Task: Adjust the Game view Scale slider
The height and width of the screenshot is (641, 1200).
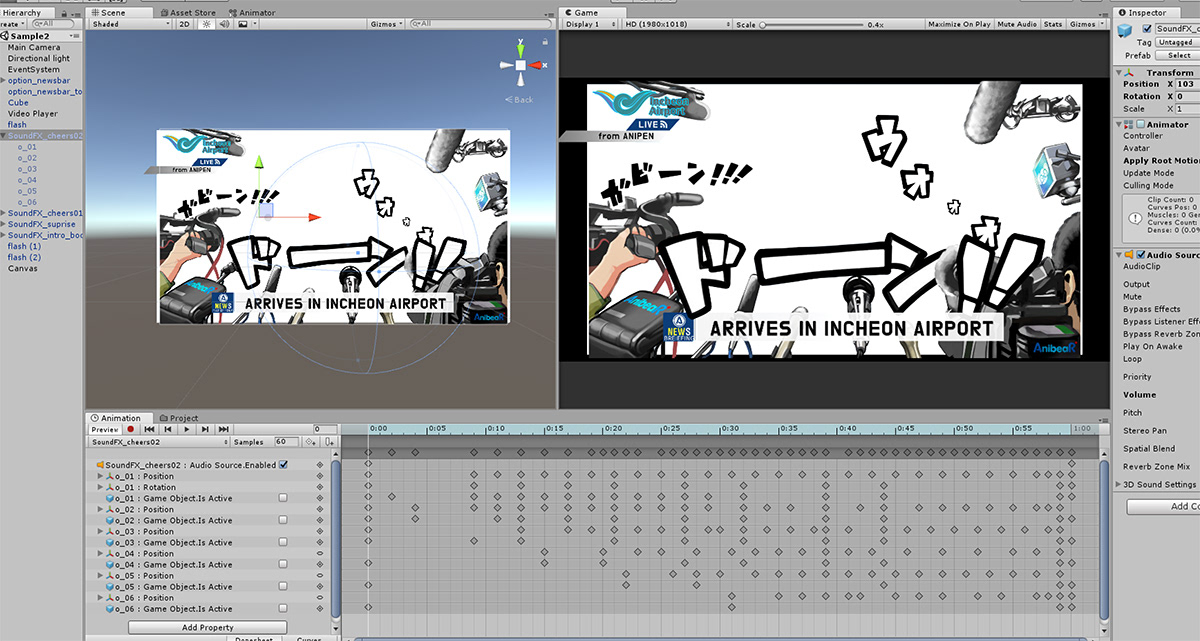Action: point(810,24)
